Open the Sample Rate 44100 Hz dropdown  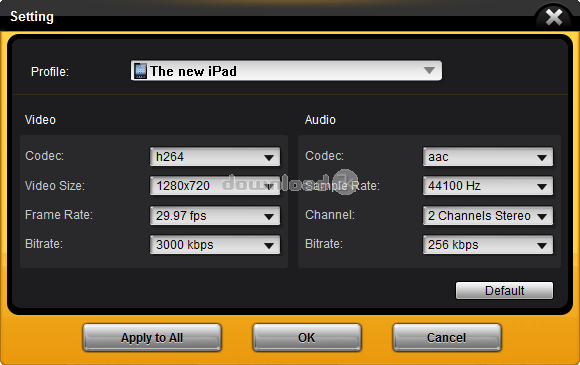pos(488,186)
